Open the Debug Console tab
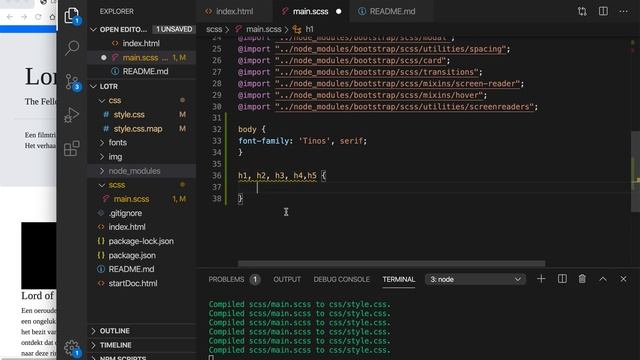The image size is (640, 360). click(x=341, y=279)
